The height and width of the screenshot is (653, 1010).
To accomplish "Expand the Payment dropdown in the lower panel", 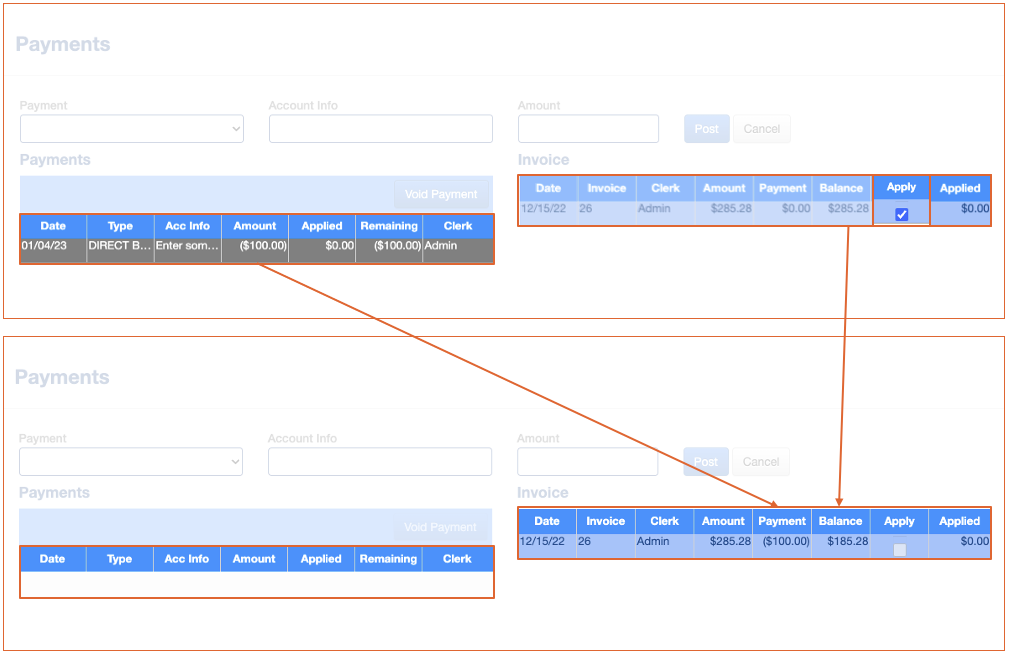I will [x=131, y=462].
